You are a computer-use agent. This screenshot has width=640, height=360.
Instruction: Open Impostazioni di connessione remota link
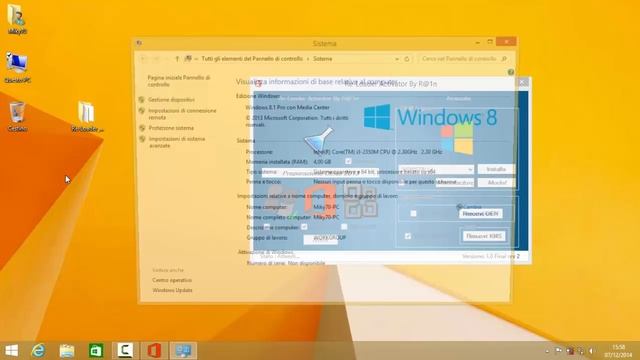tap(182, 114)
